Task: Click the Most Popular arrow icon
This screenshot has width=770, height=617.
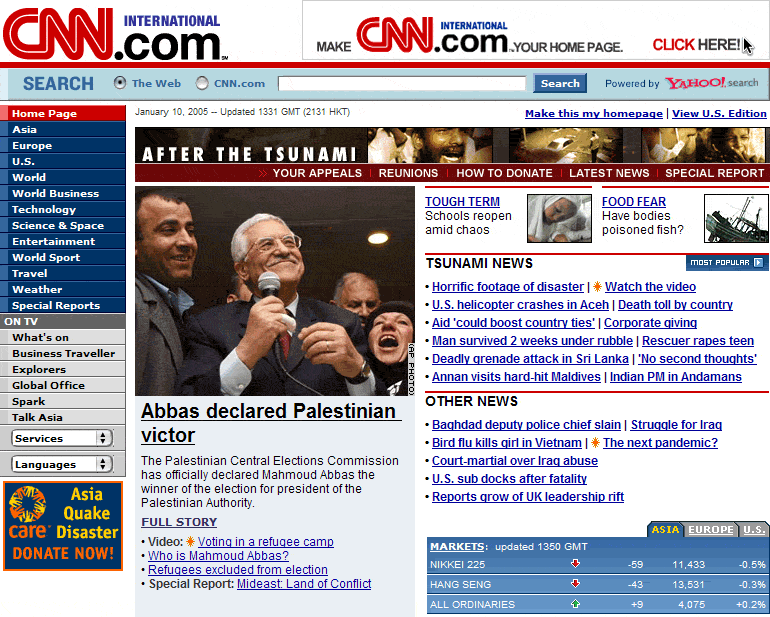Action: [758, 262]
